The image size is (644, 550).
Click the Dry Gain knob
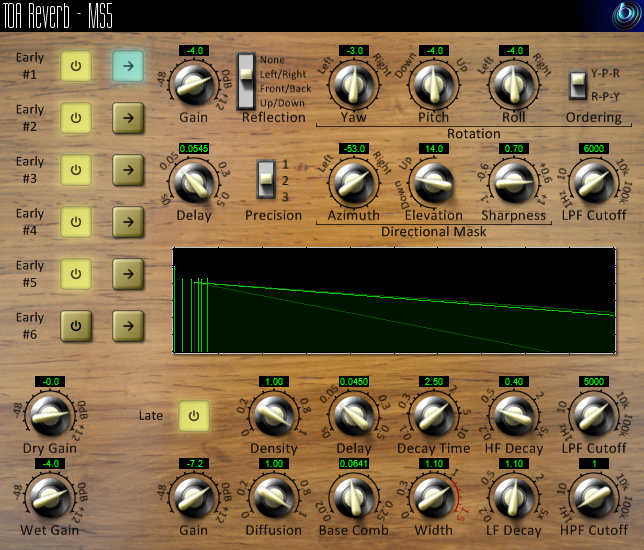tap(50, 416)
